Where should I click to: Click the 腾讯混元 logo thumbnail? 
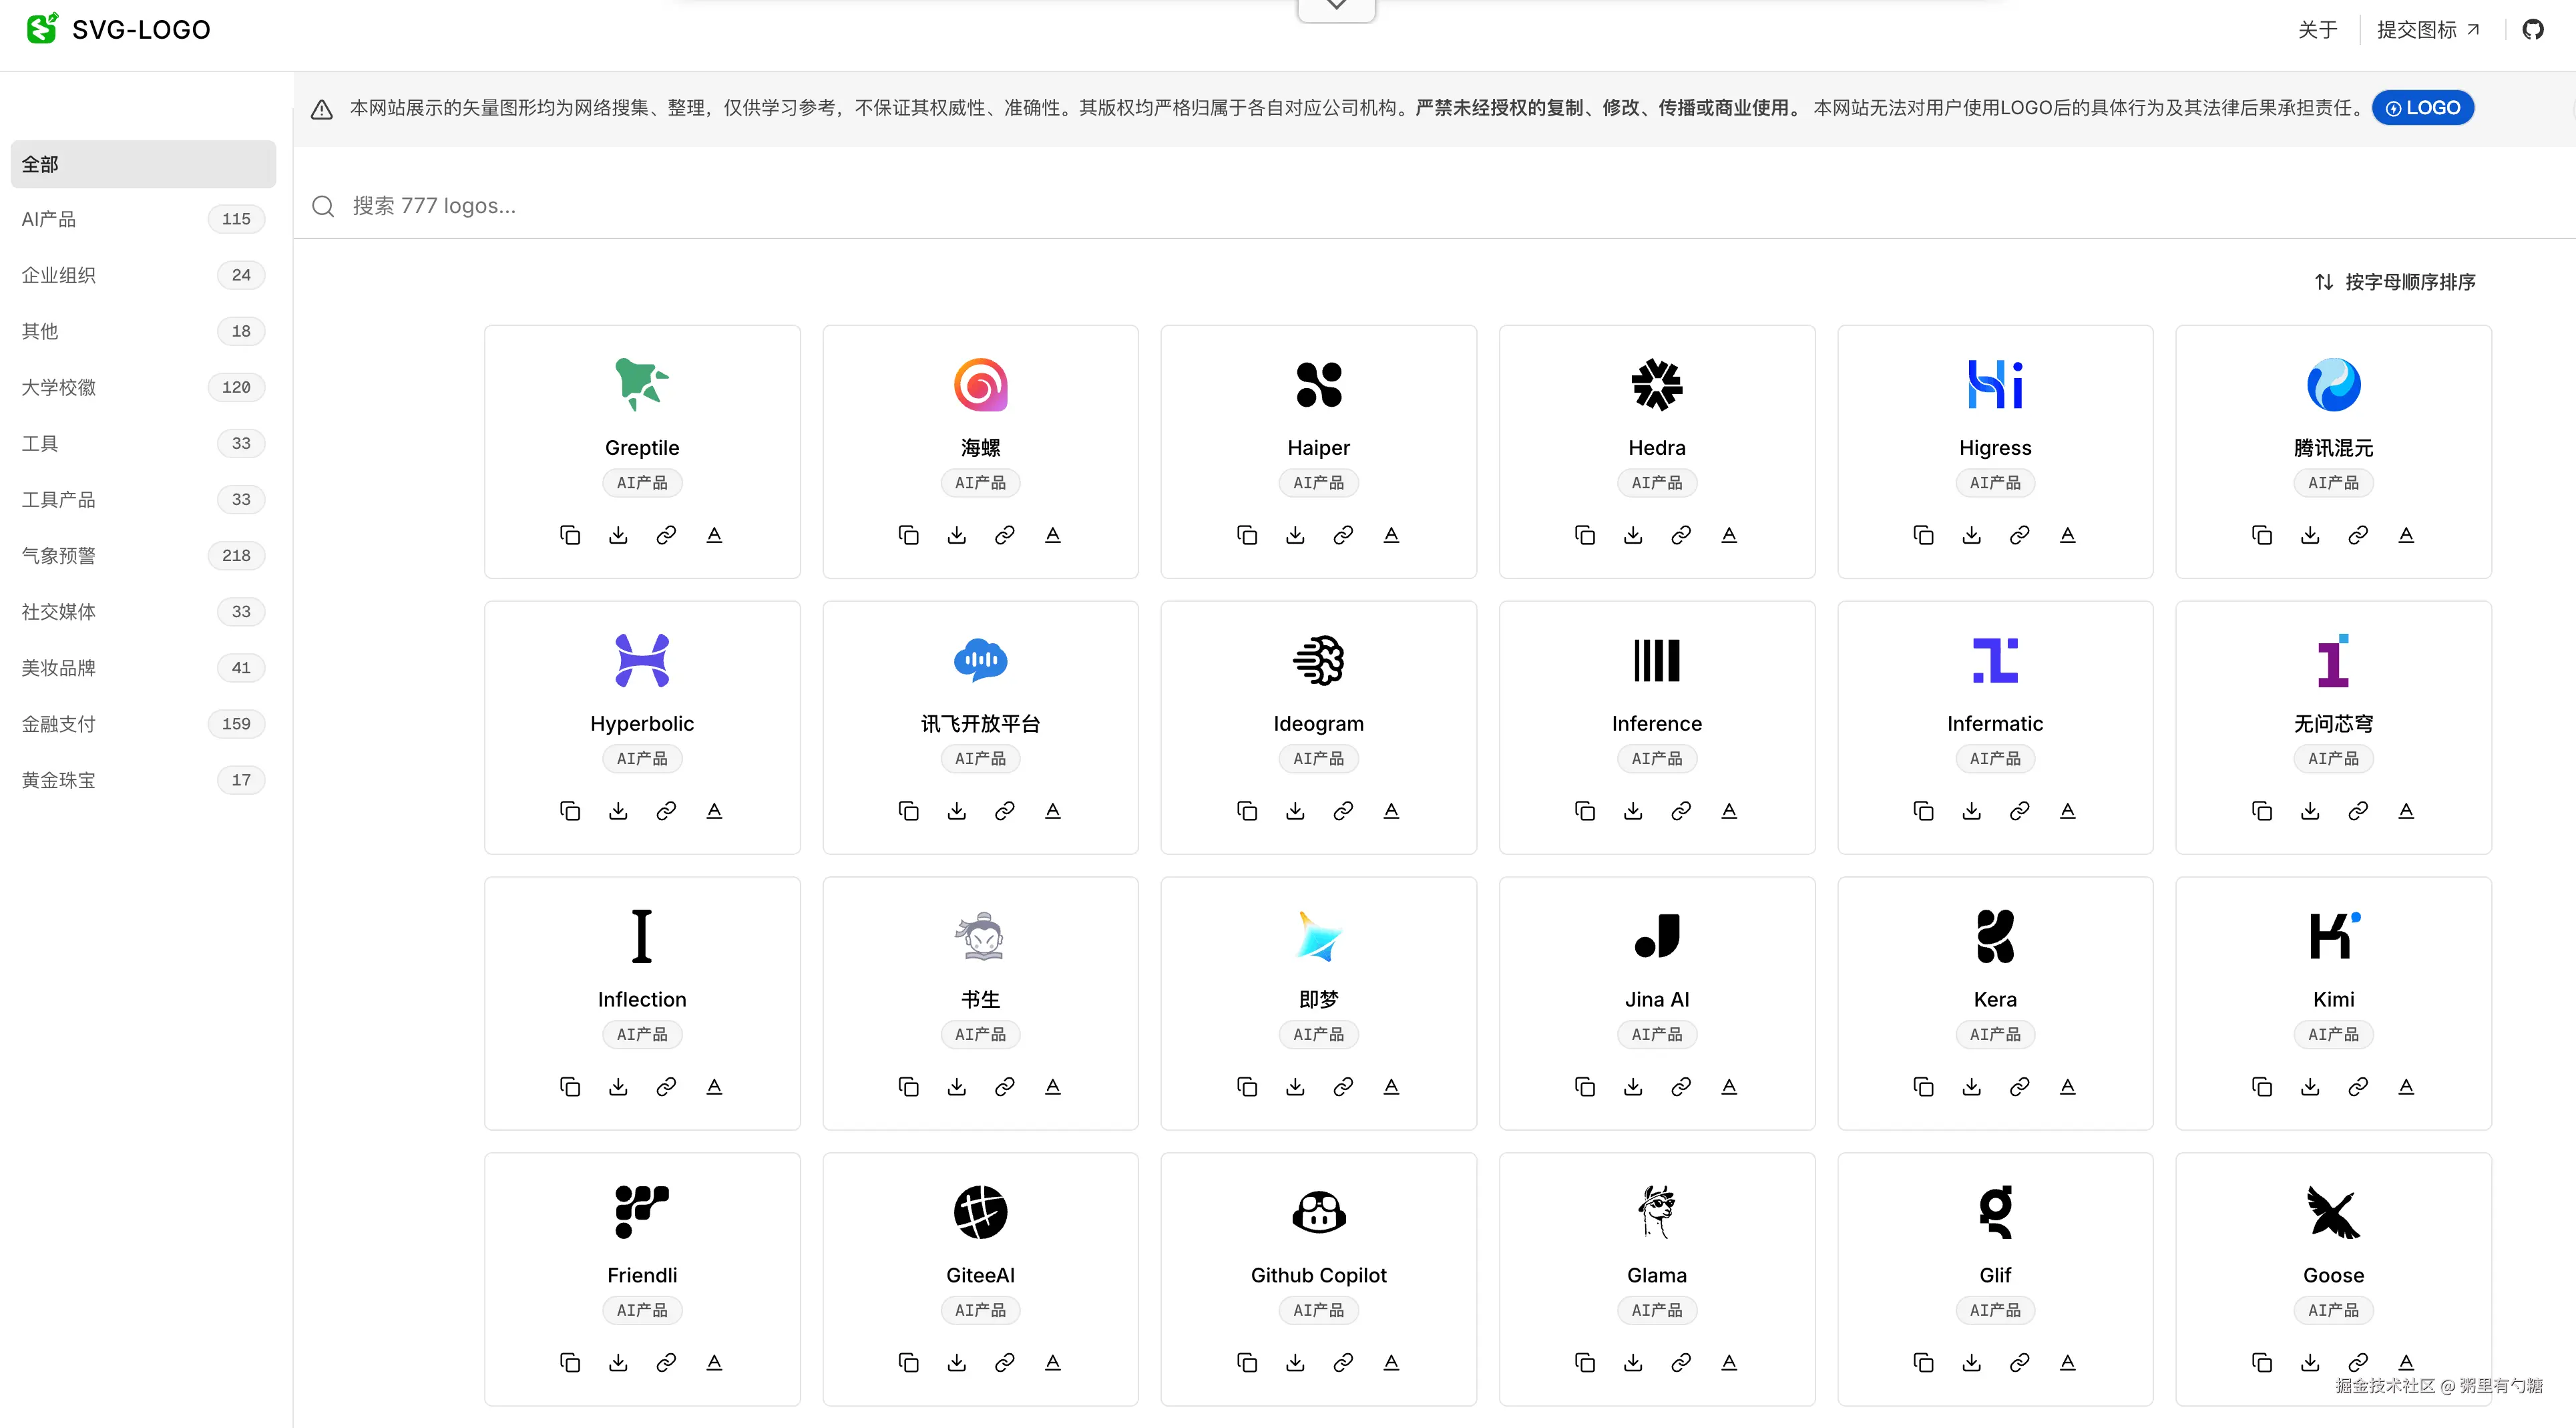(2333, 385)
